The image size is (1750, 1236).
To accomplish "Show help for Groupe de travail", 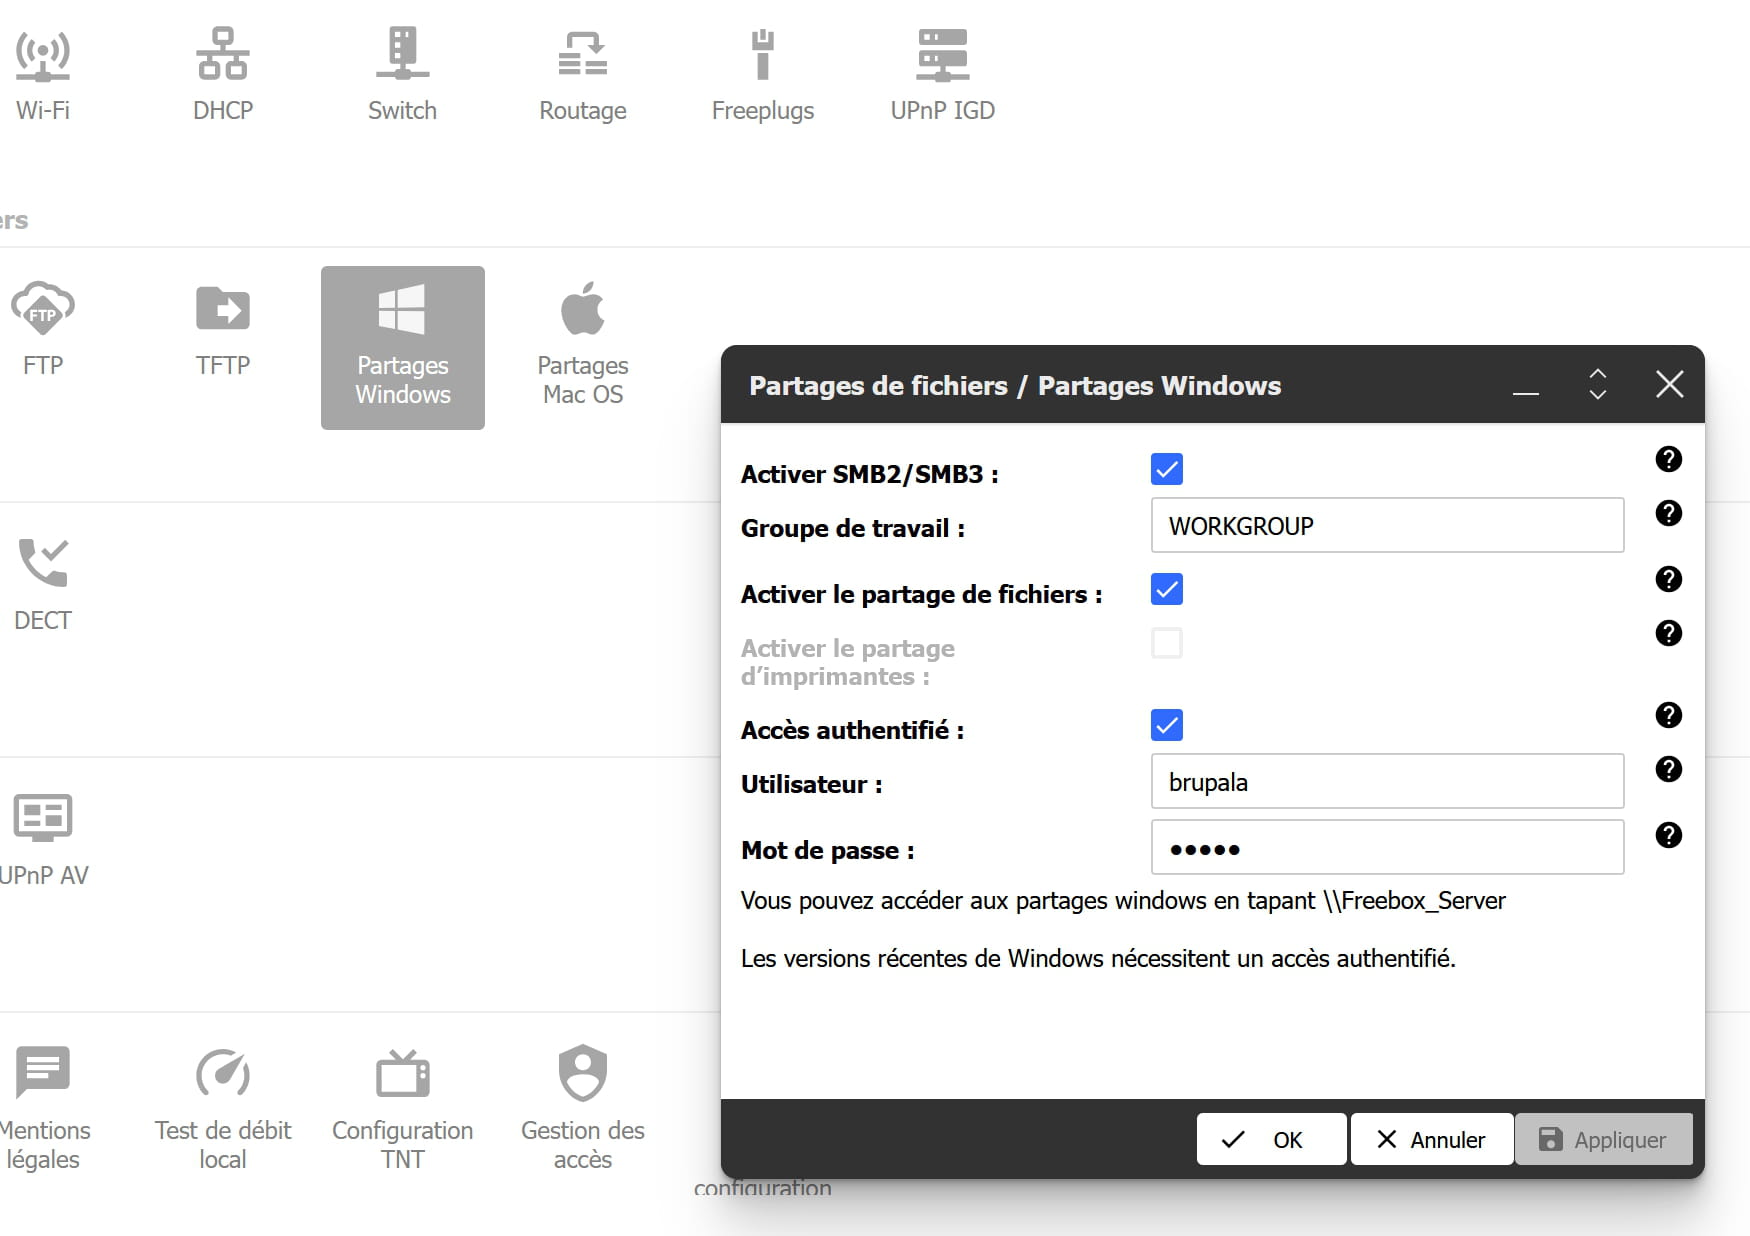I will [x=1668, y=513].
